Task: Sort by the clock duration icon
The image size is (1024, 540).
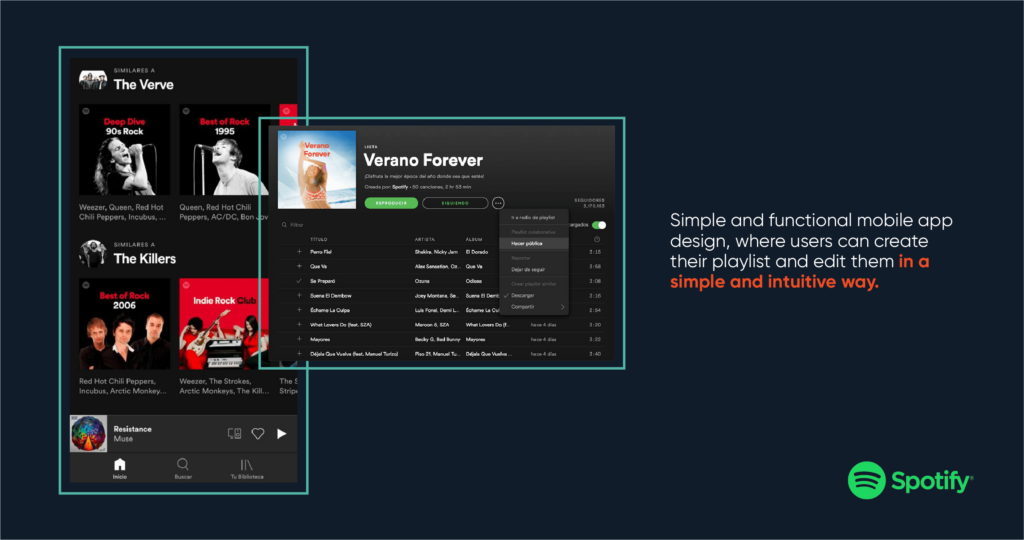Action: tap(597, 239)
